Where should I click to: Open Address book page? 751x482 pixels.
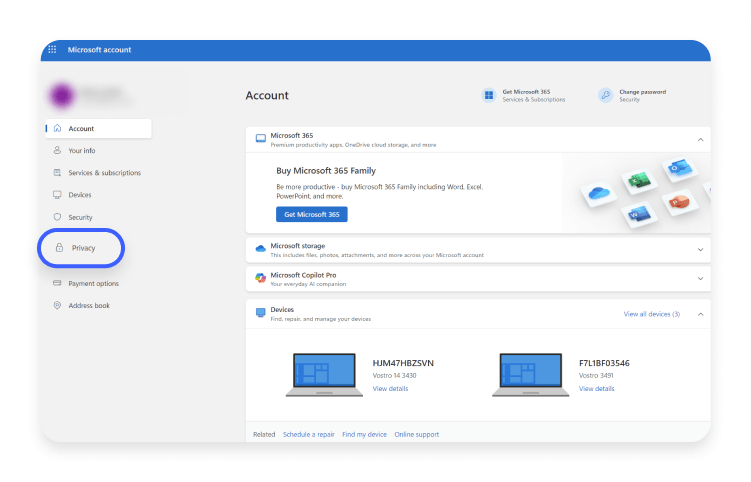[89, 305]
